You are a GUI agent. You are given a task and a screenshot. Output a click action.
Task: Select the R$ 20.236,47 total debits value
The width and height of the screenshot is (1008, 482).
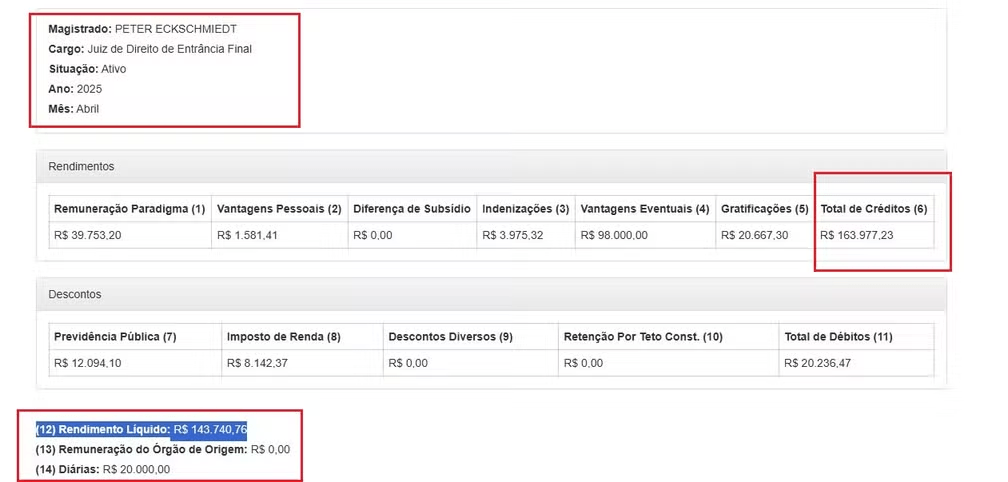[819, 363]
